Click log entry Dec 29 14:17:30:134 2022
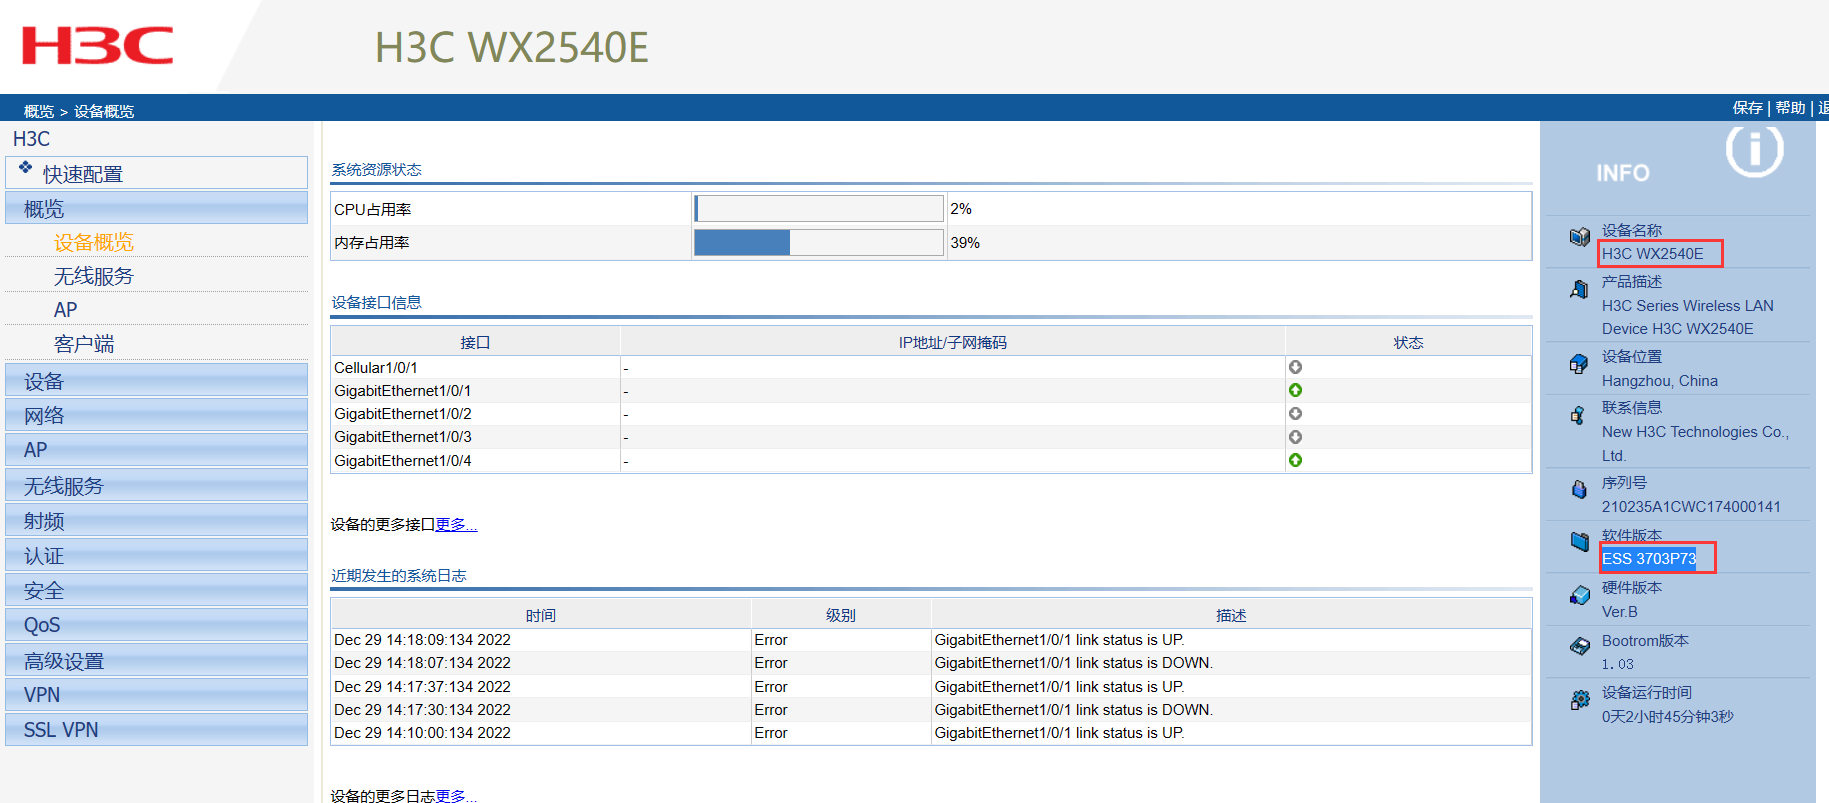The width and height of the screenshot is (1829, 803). point(422,710)
